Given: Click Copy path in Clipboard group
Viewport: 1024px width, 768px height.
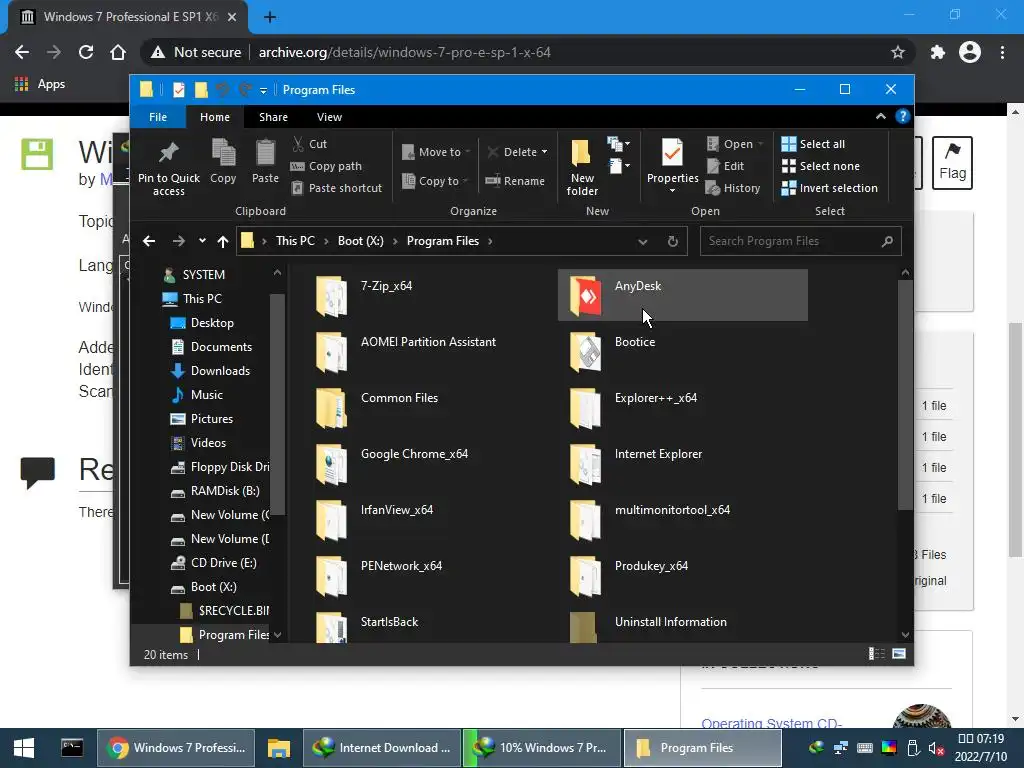Looking at the screenshot, I should click(326, 166).
